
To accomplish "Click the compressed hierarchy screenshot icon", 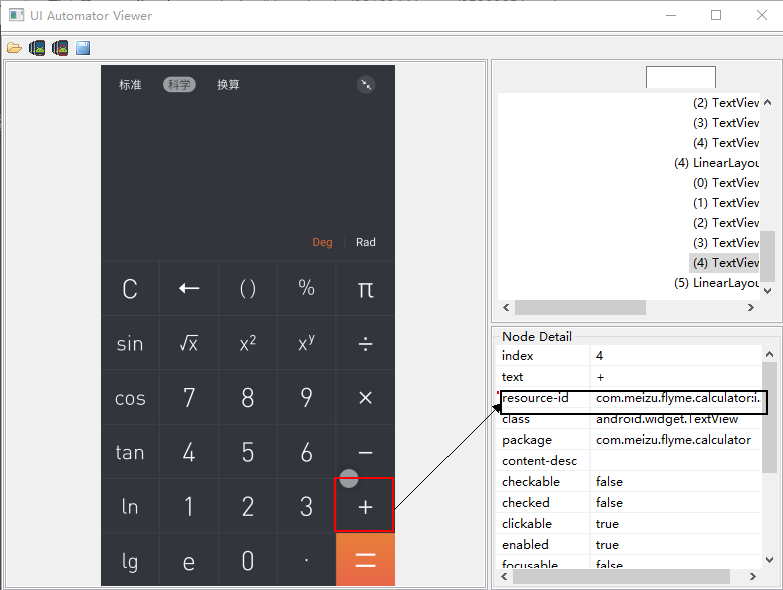I will coord(60,48).
